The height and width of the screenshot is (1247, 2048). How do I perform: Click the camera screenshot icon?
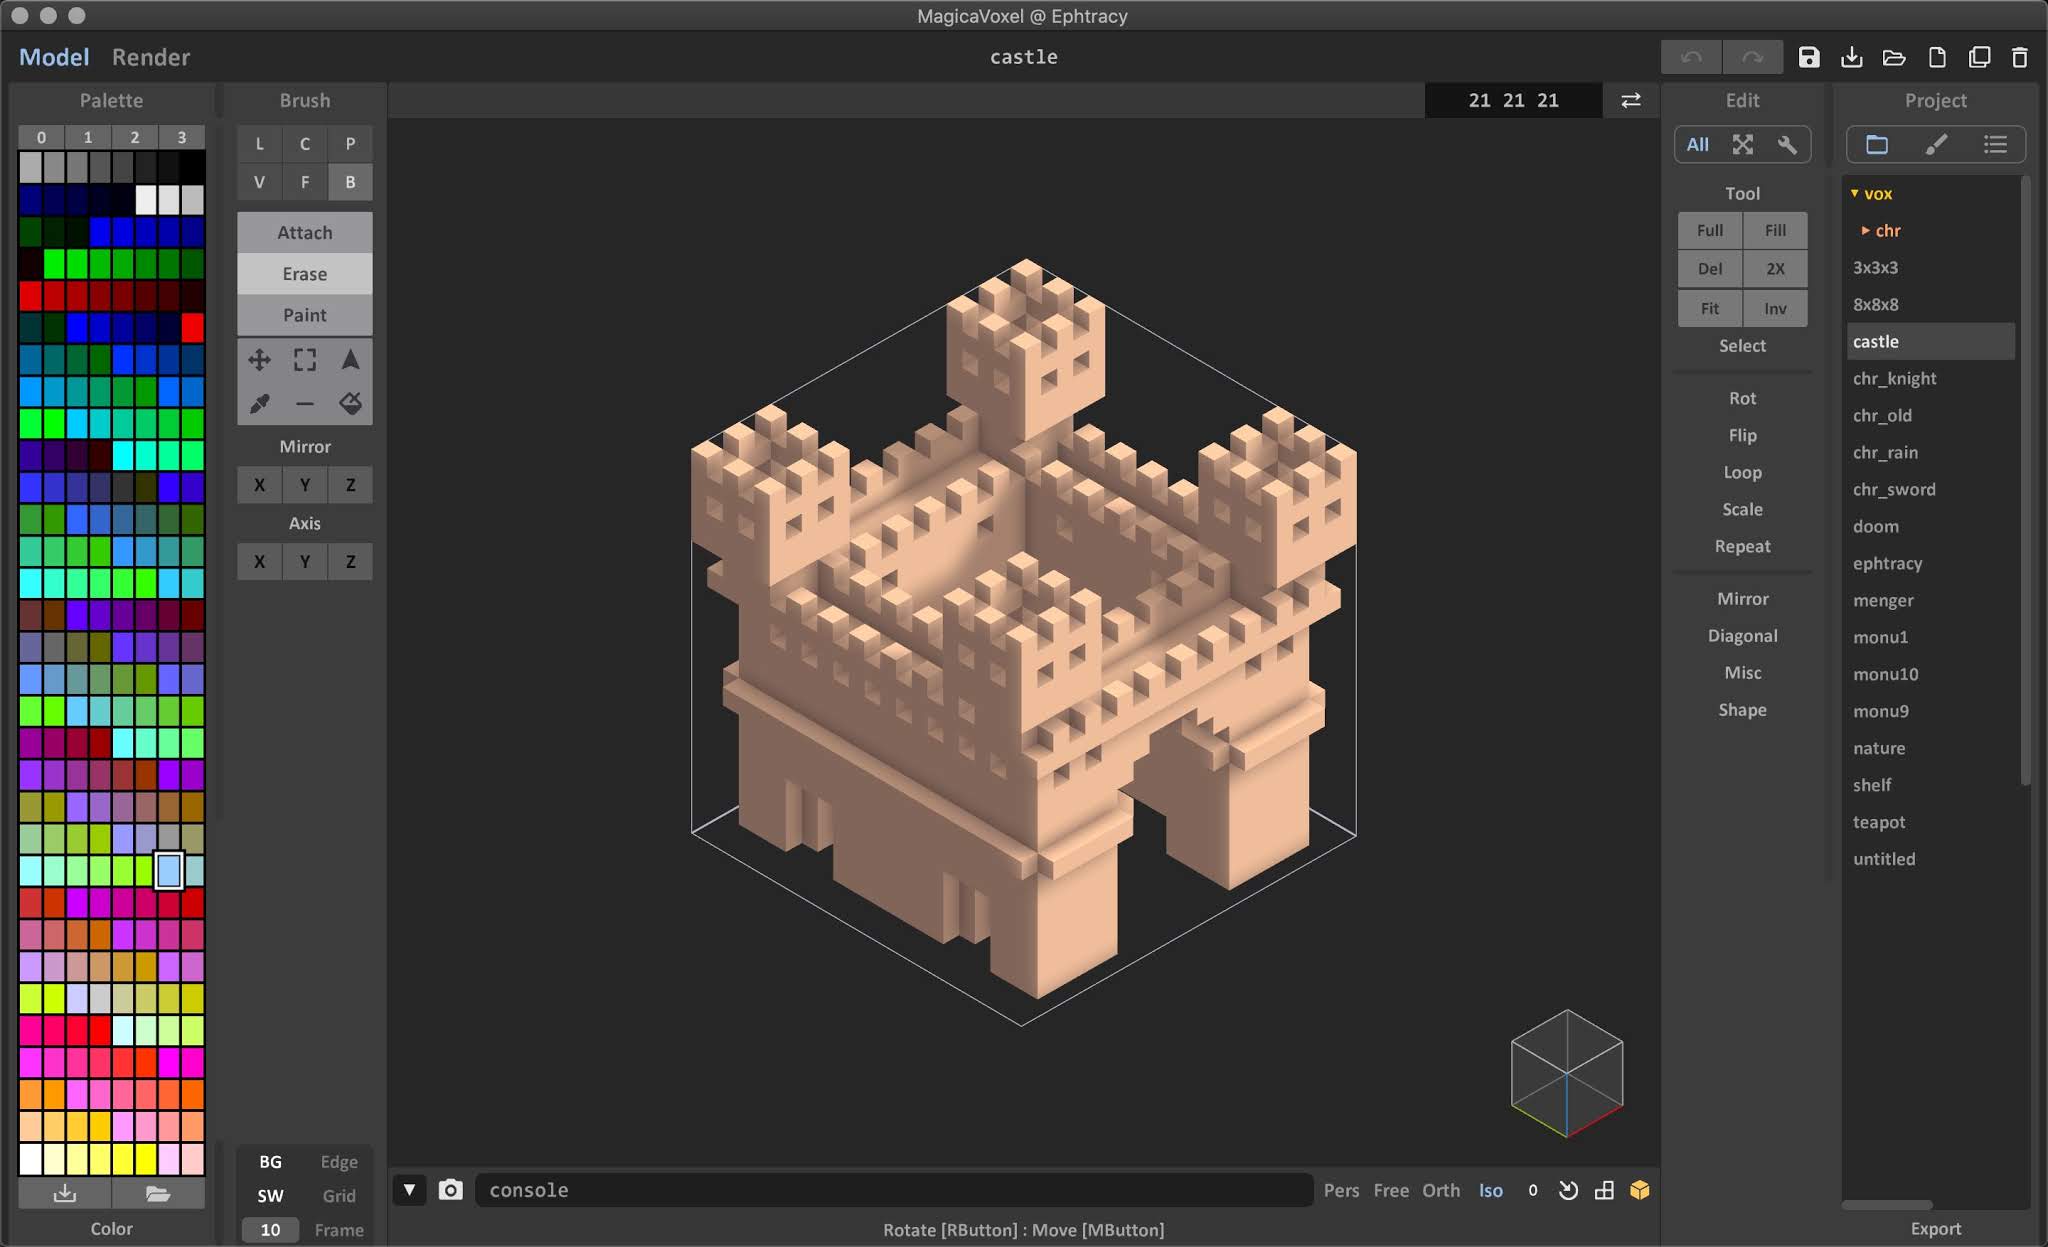coord(451,1190)
